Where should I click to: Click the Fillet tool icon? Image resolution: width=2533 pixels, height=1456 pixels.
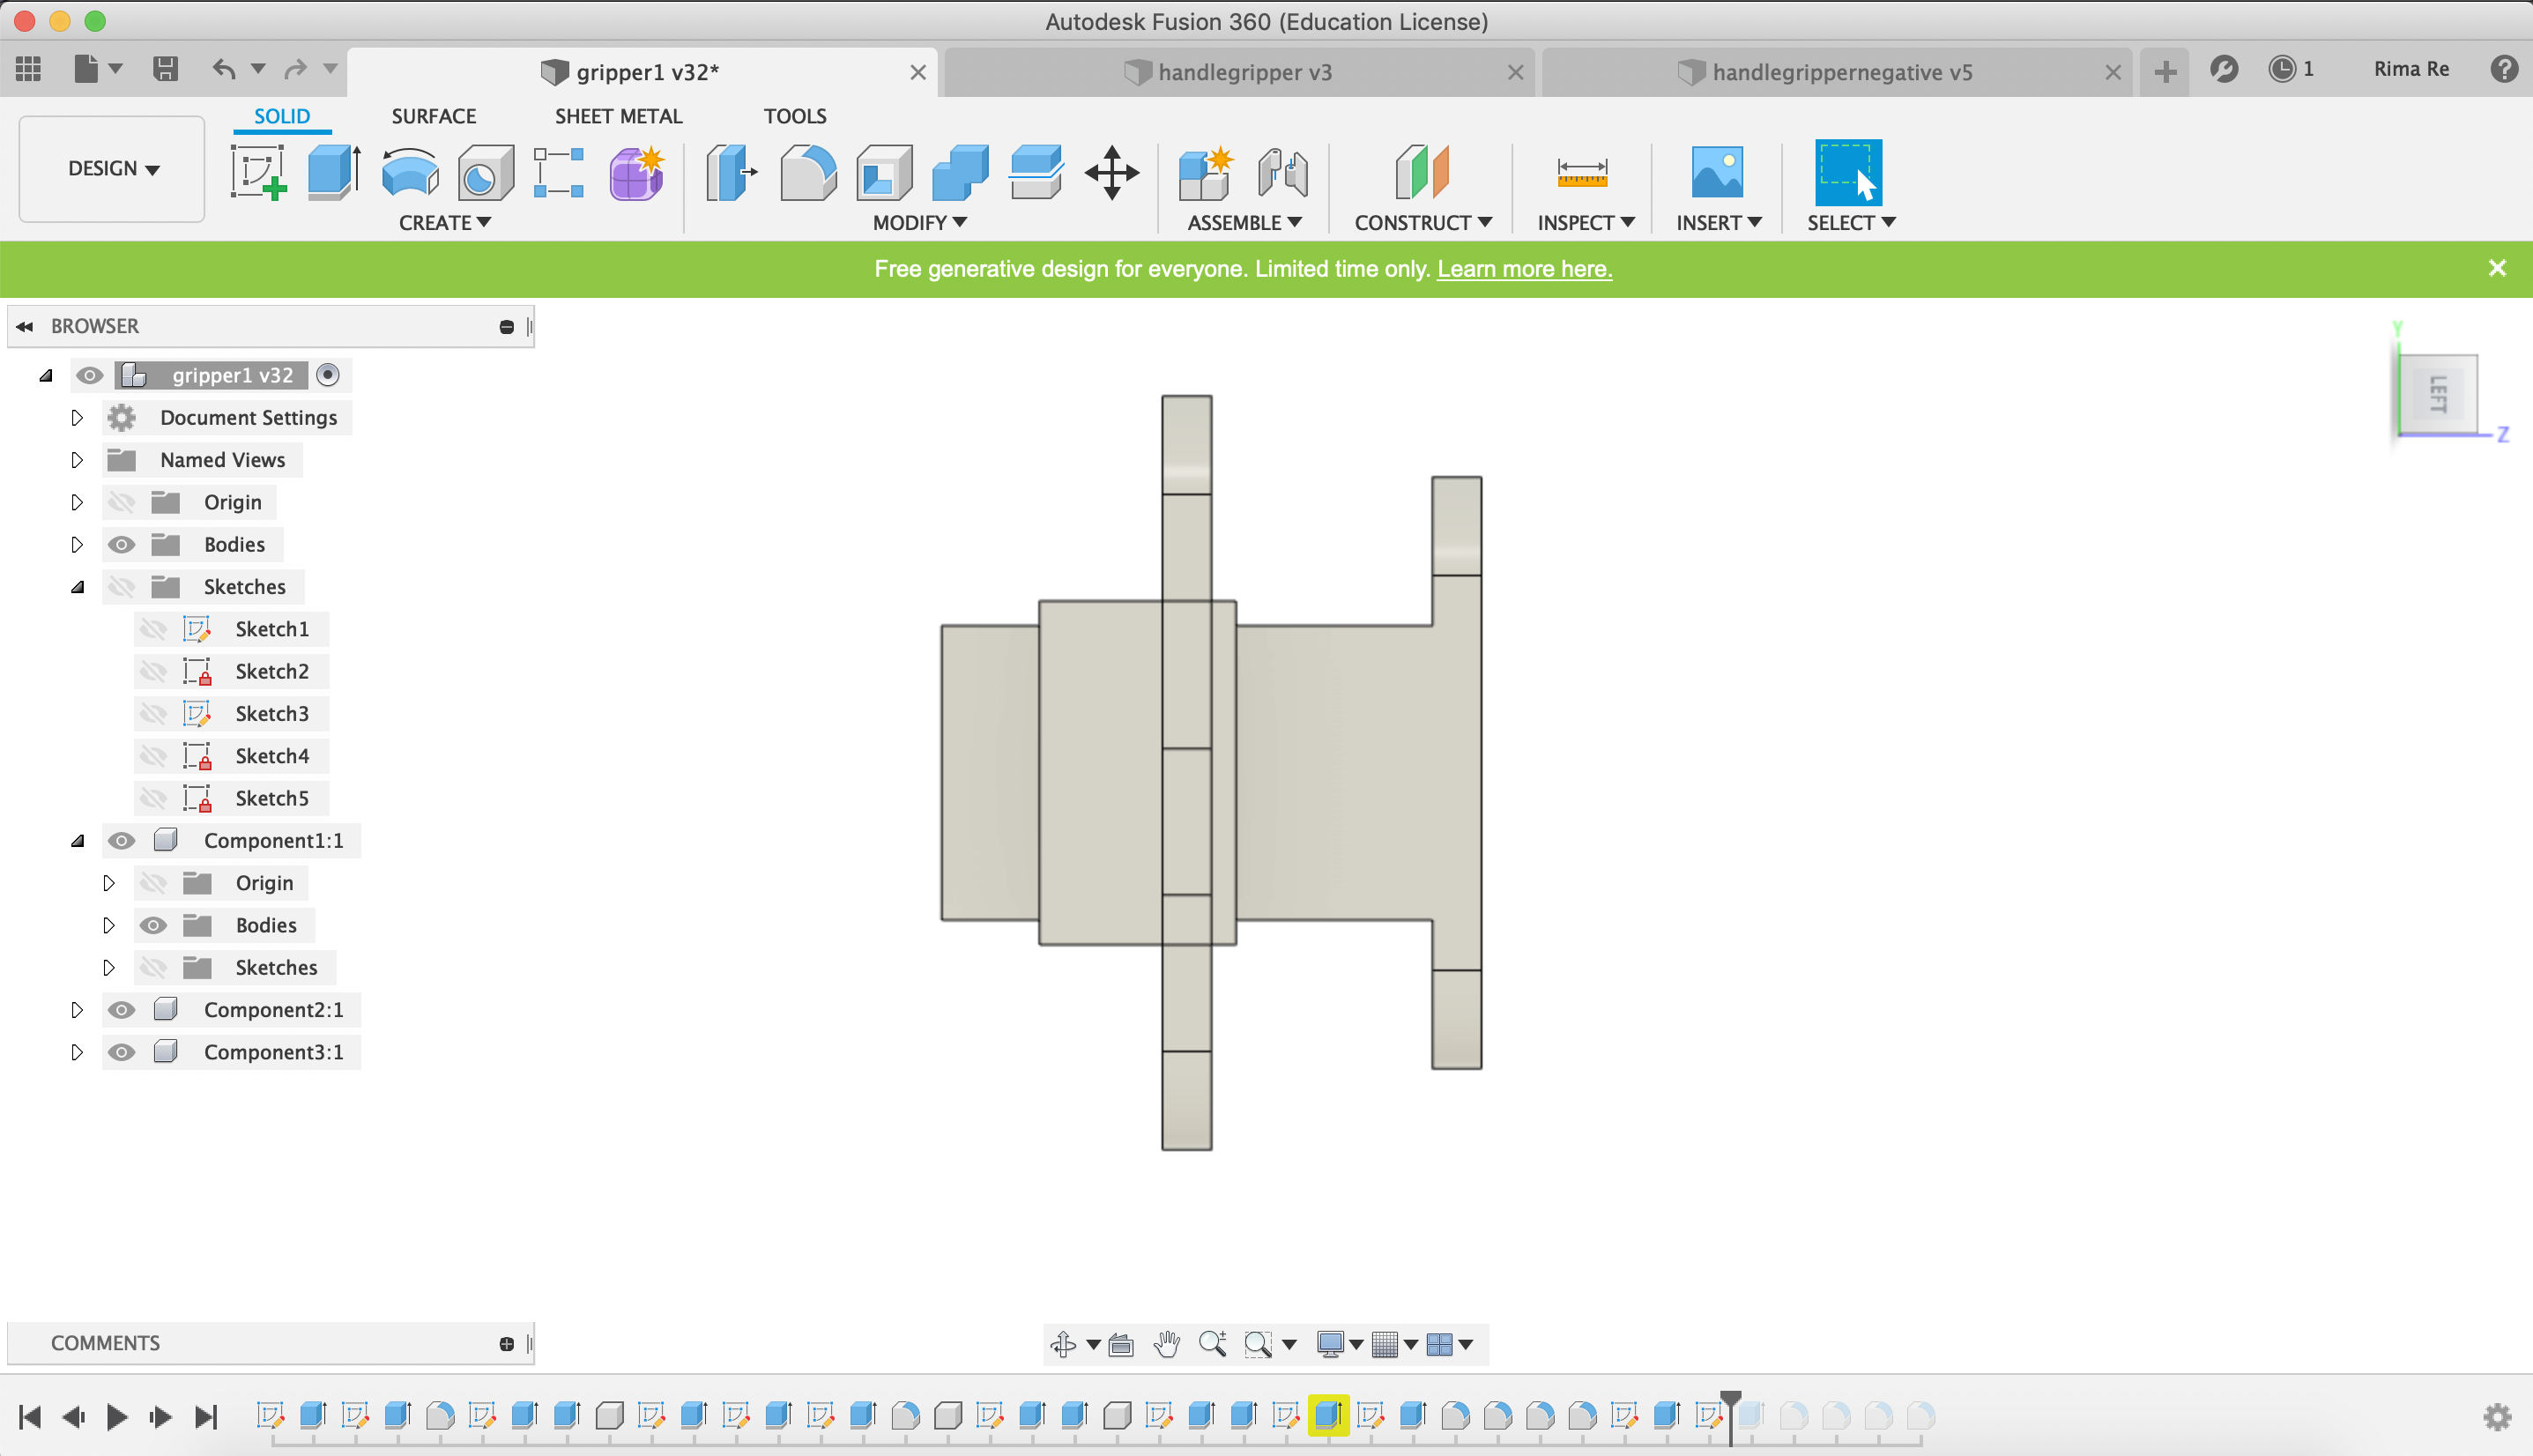click(807, 173)
